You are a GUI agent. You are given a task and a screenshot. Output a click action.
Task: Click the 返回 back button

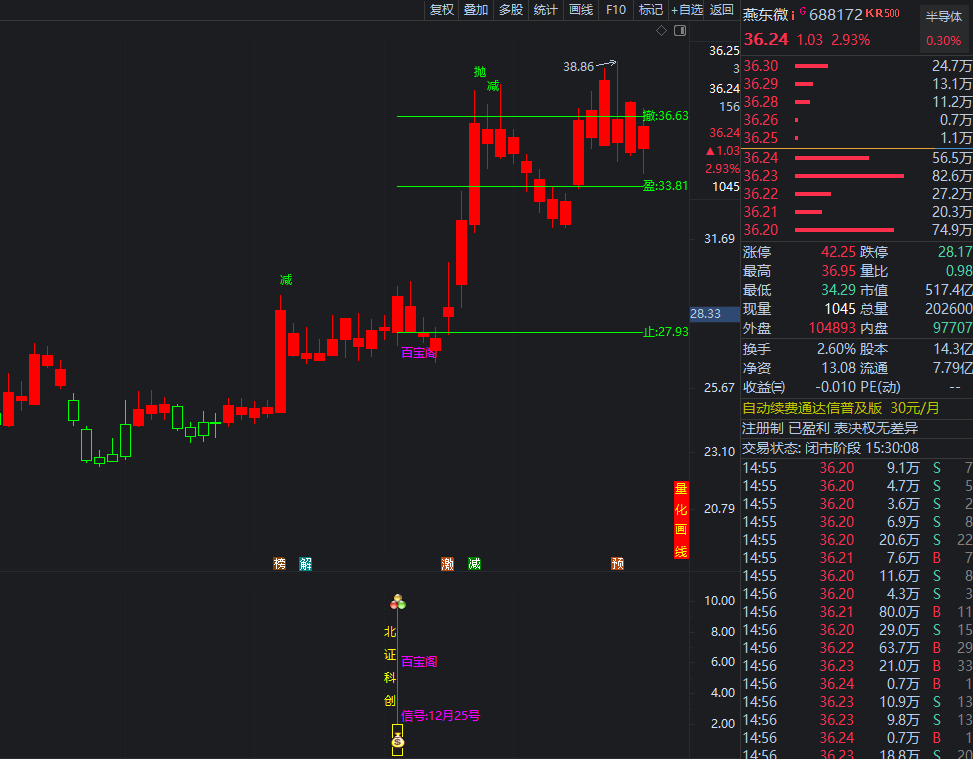(x=721, y=10)
